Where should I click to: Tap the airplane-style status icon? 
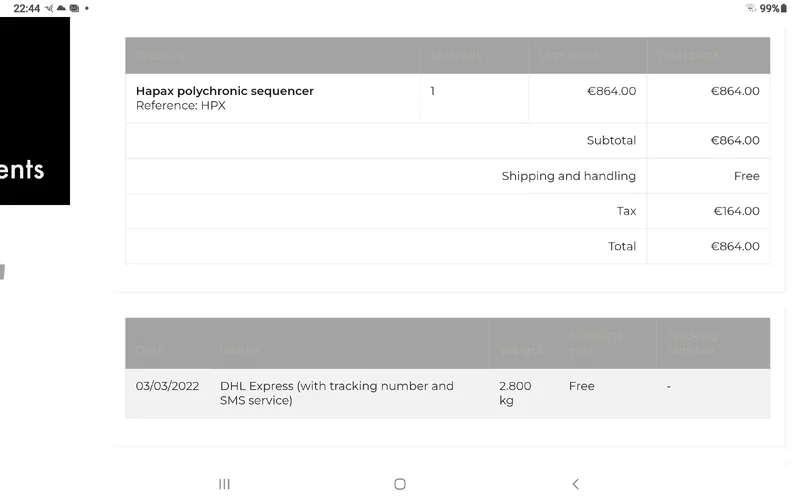point(49,8)
